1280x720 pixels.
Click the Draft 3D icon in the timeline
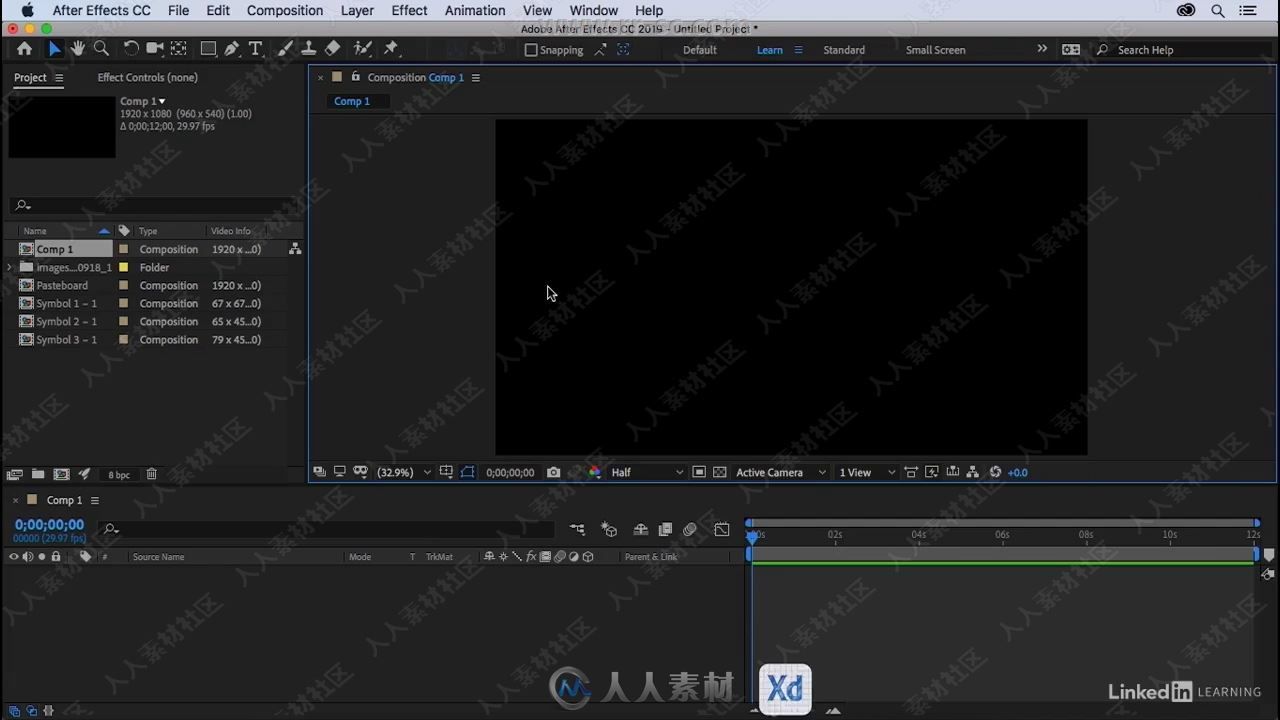tap(609, 529)
